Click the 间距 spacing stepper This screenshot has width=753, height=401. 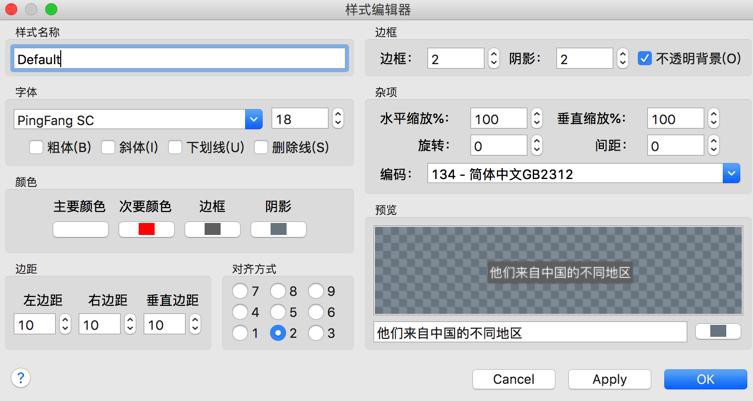tap(714, 146)
